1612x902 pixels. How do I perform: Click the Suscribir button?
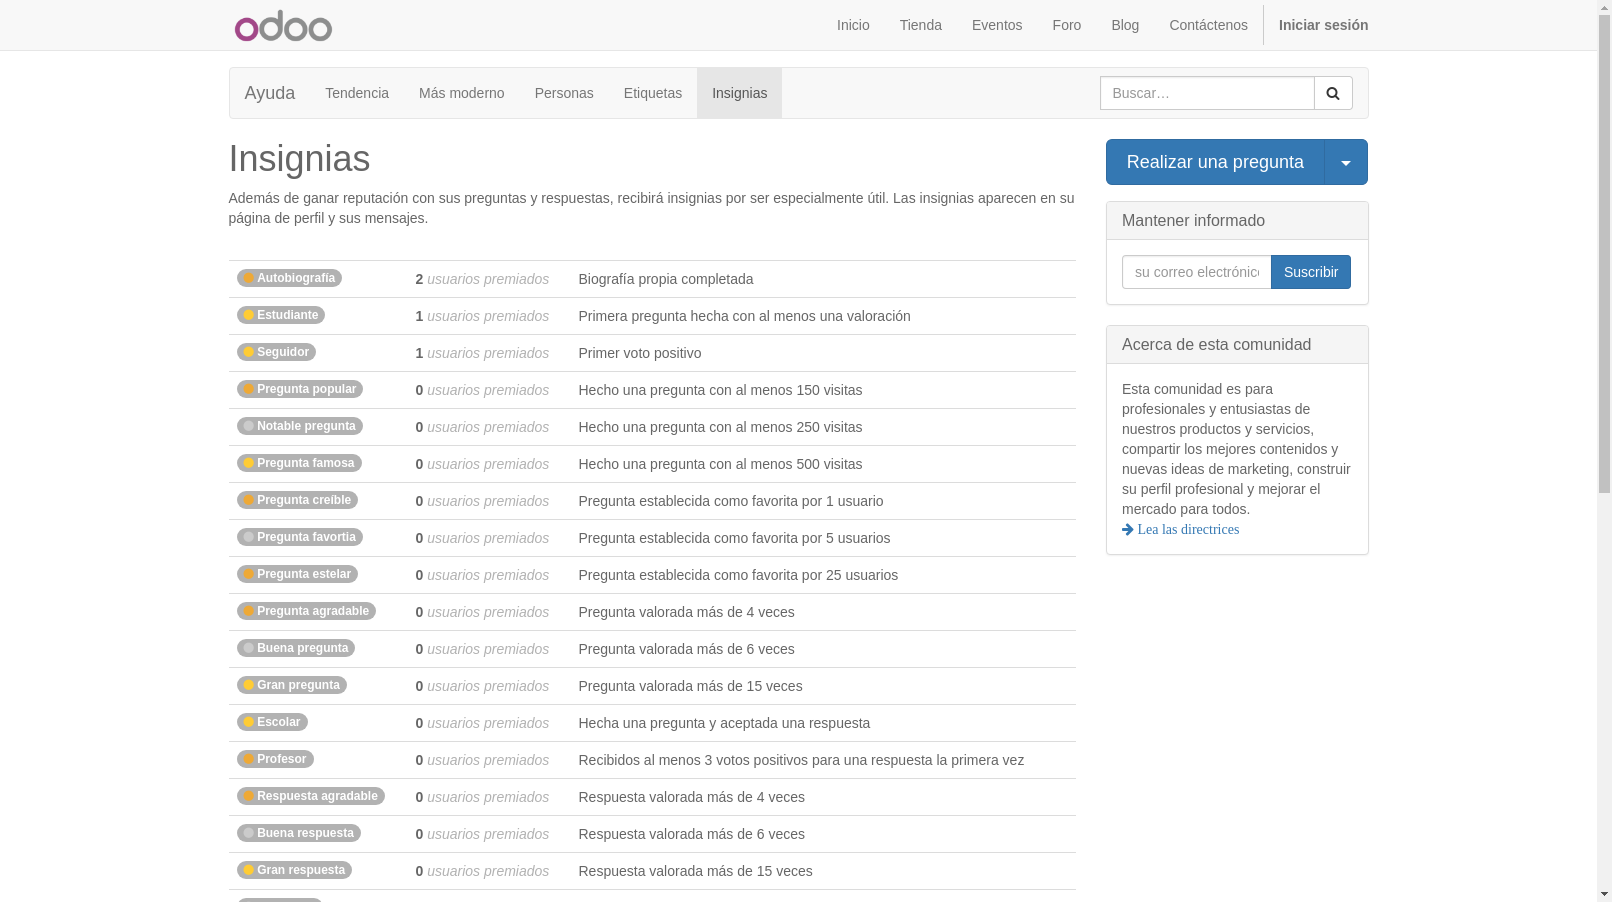click(x=1310, y=272)
